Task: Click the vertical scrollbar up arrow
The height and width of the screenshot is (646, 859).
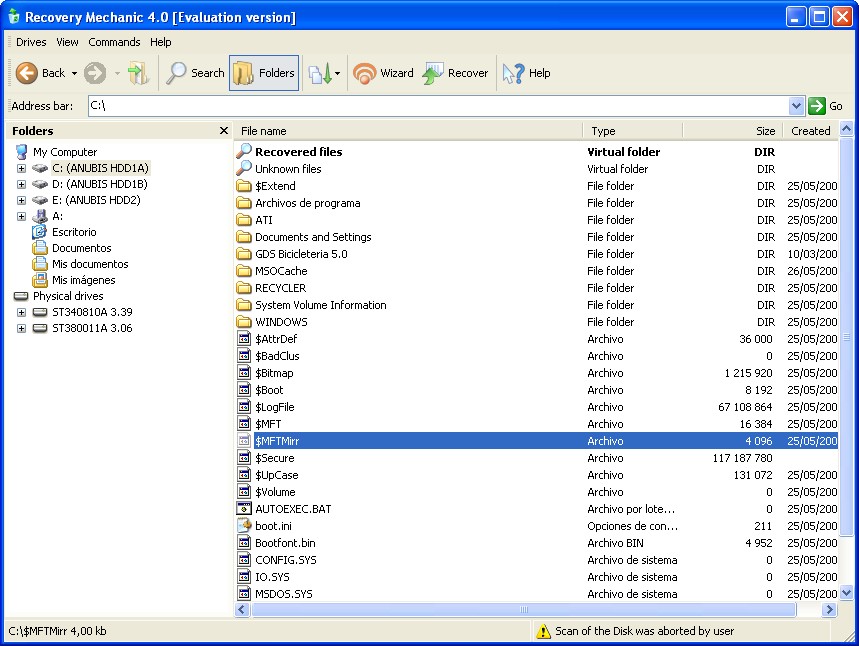Action: coord(846,129)
